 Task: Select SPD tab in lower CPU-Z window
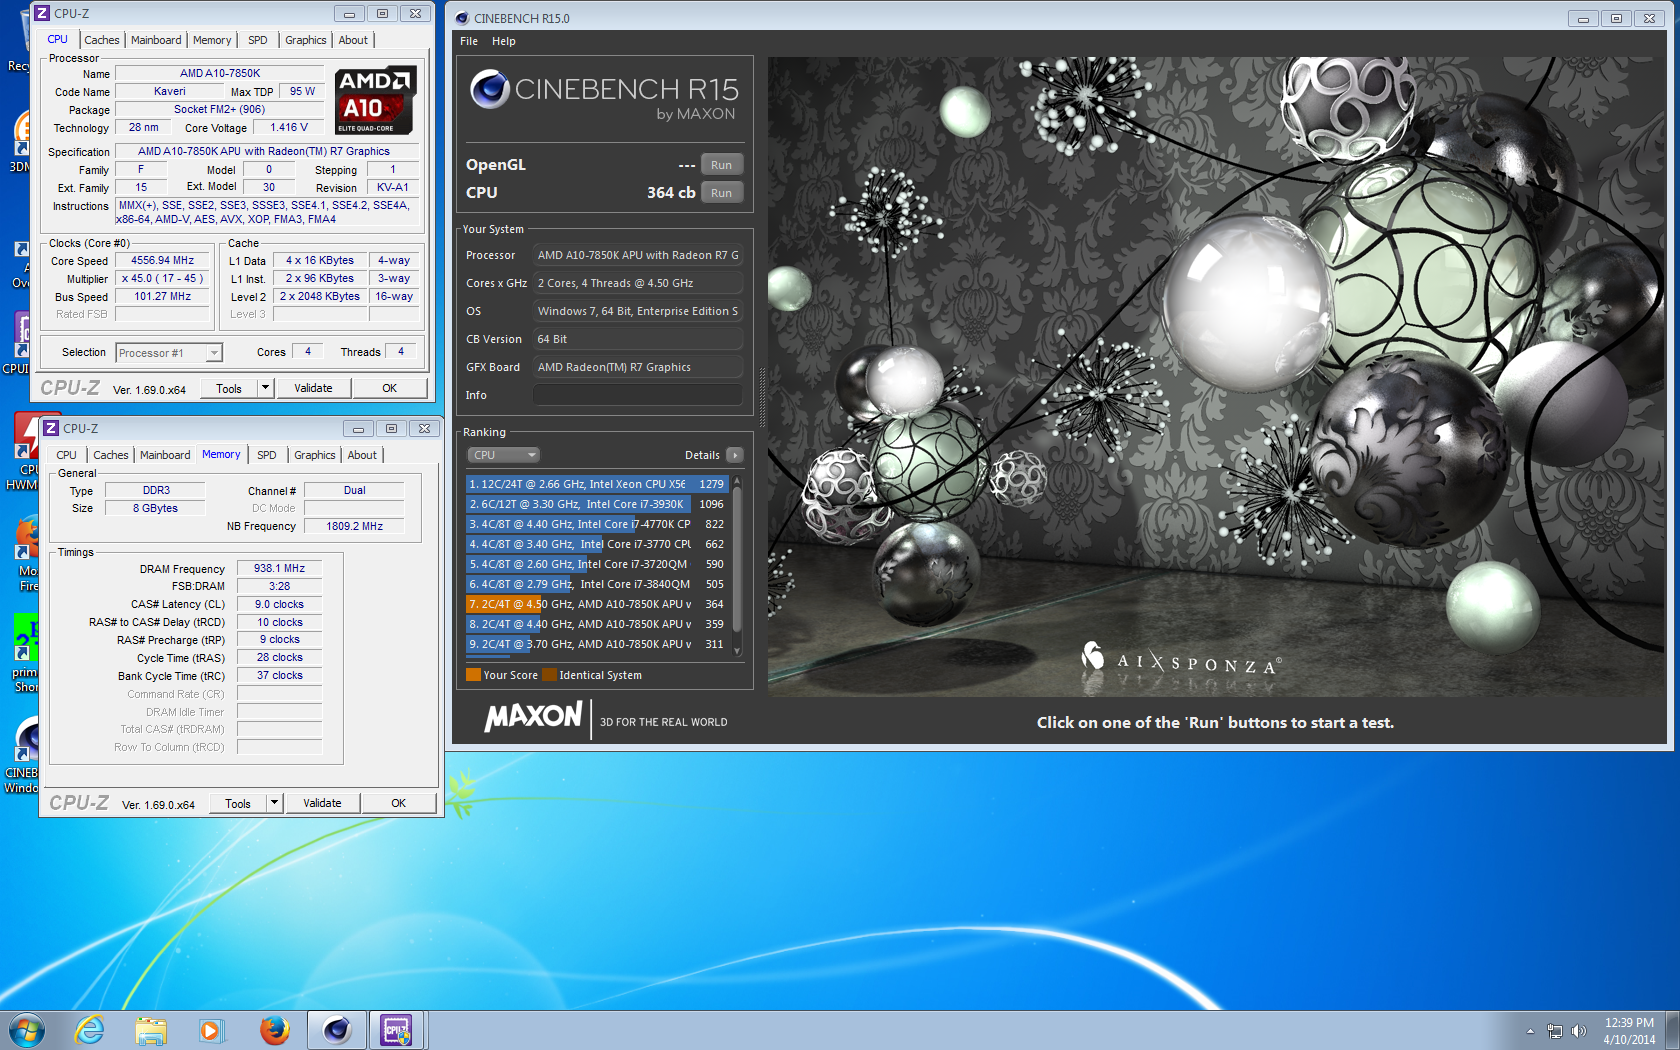tap(267, 455)
